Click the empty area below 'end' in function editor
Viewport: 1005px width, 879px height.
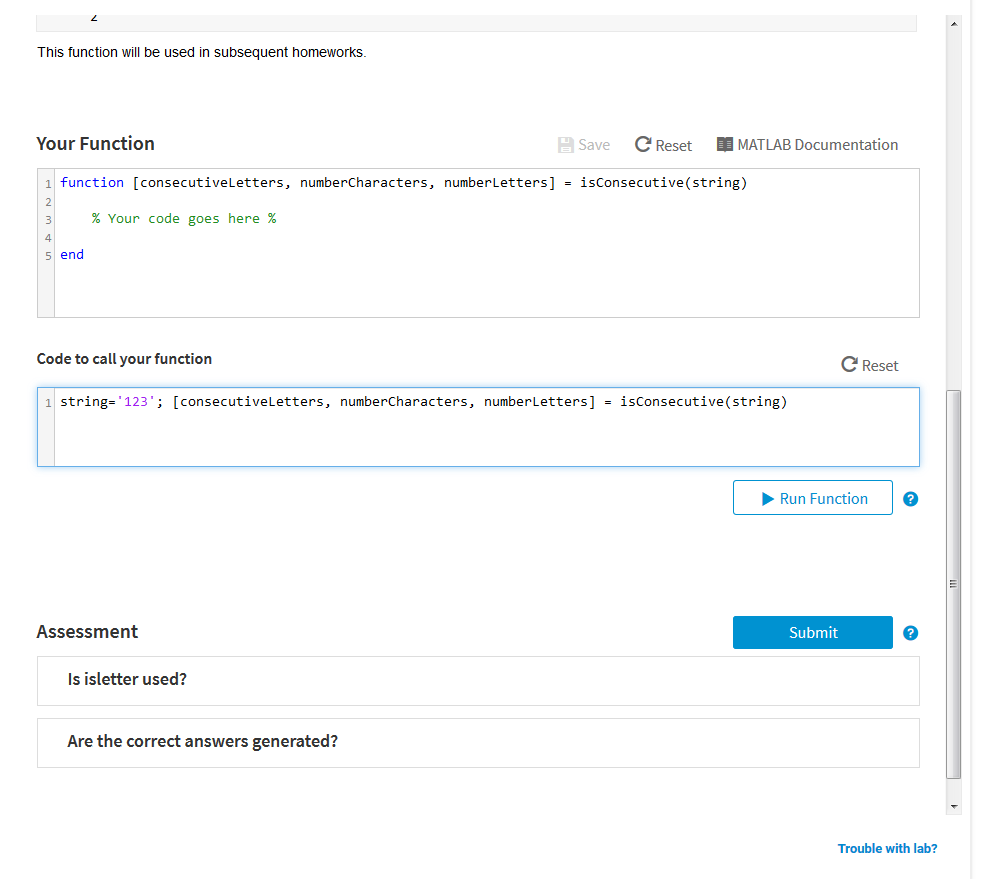click(x=478, y=292)
